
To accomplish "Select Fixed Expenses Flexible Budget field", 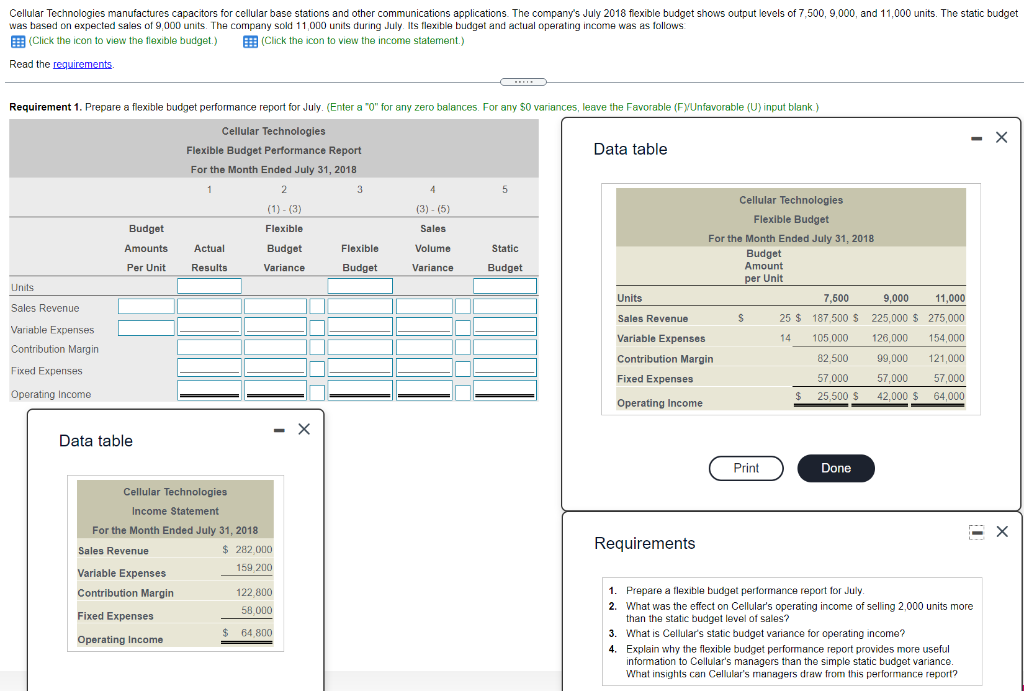I will click(360, 368).
